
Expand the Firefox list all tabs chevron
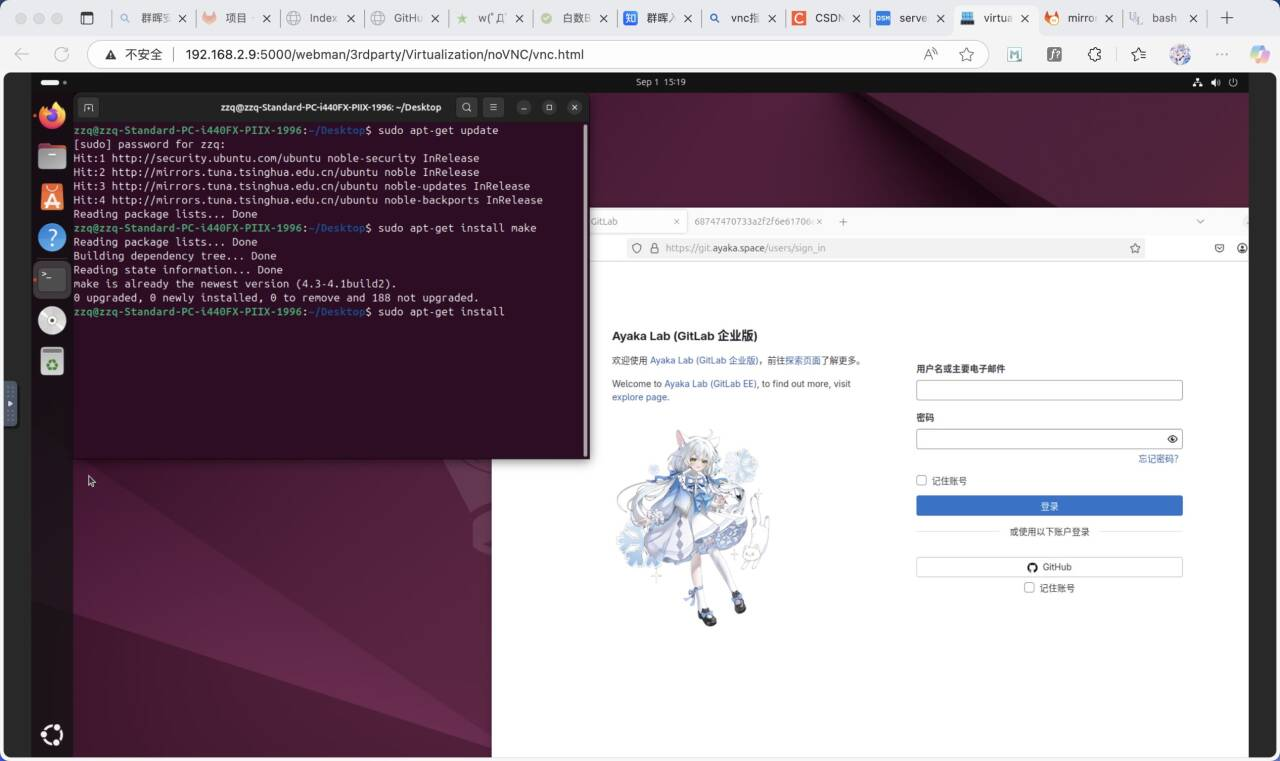pyautogui.click(x=1201, y=221)
